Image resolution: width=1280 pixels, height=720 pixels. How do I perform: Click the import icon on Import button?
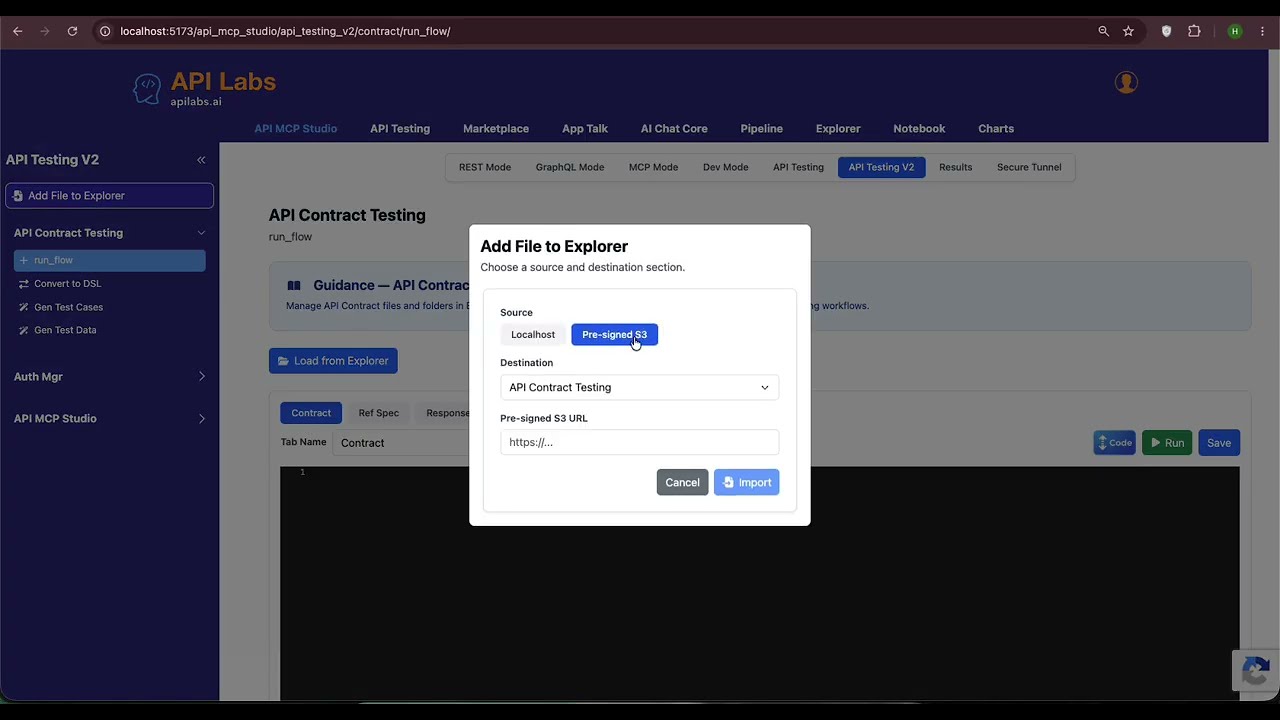[x=728, y=483]
